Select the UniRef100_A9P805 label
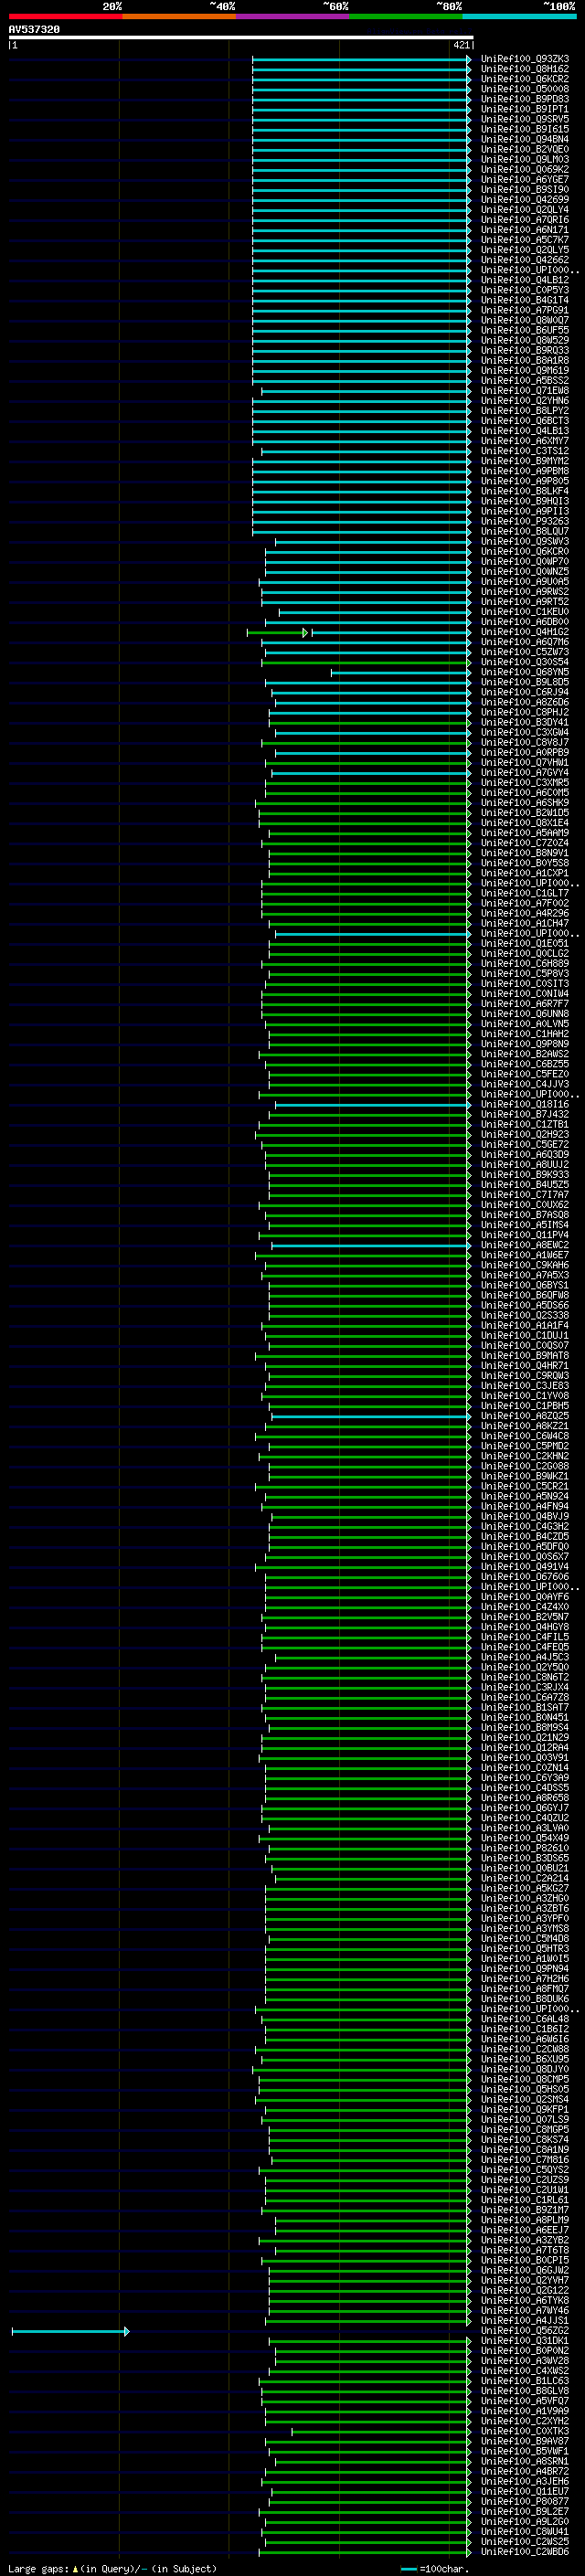The width and height of the screenshot is (585, 2576). coord(525,481)
